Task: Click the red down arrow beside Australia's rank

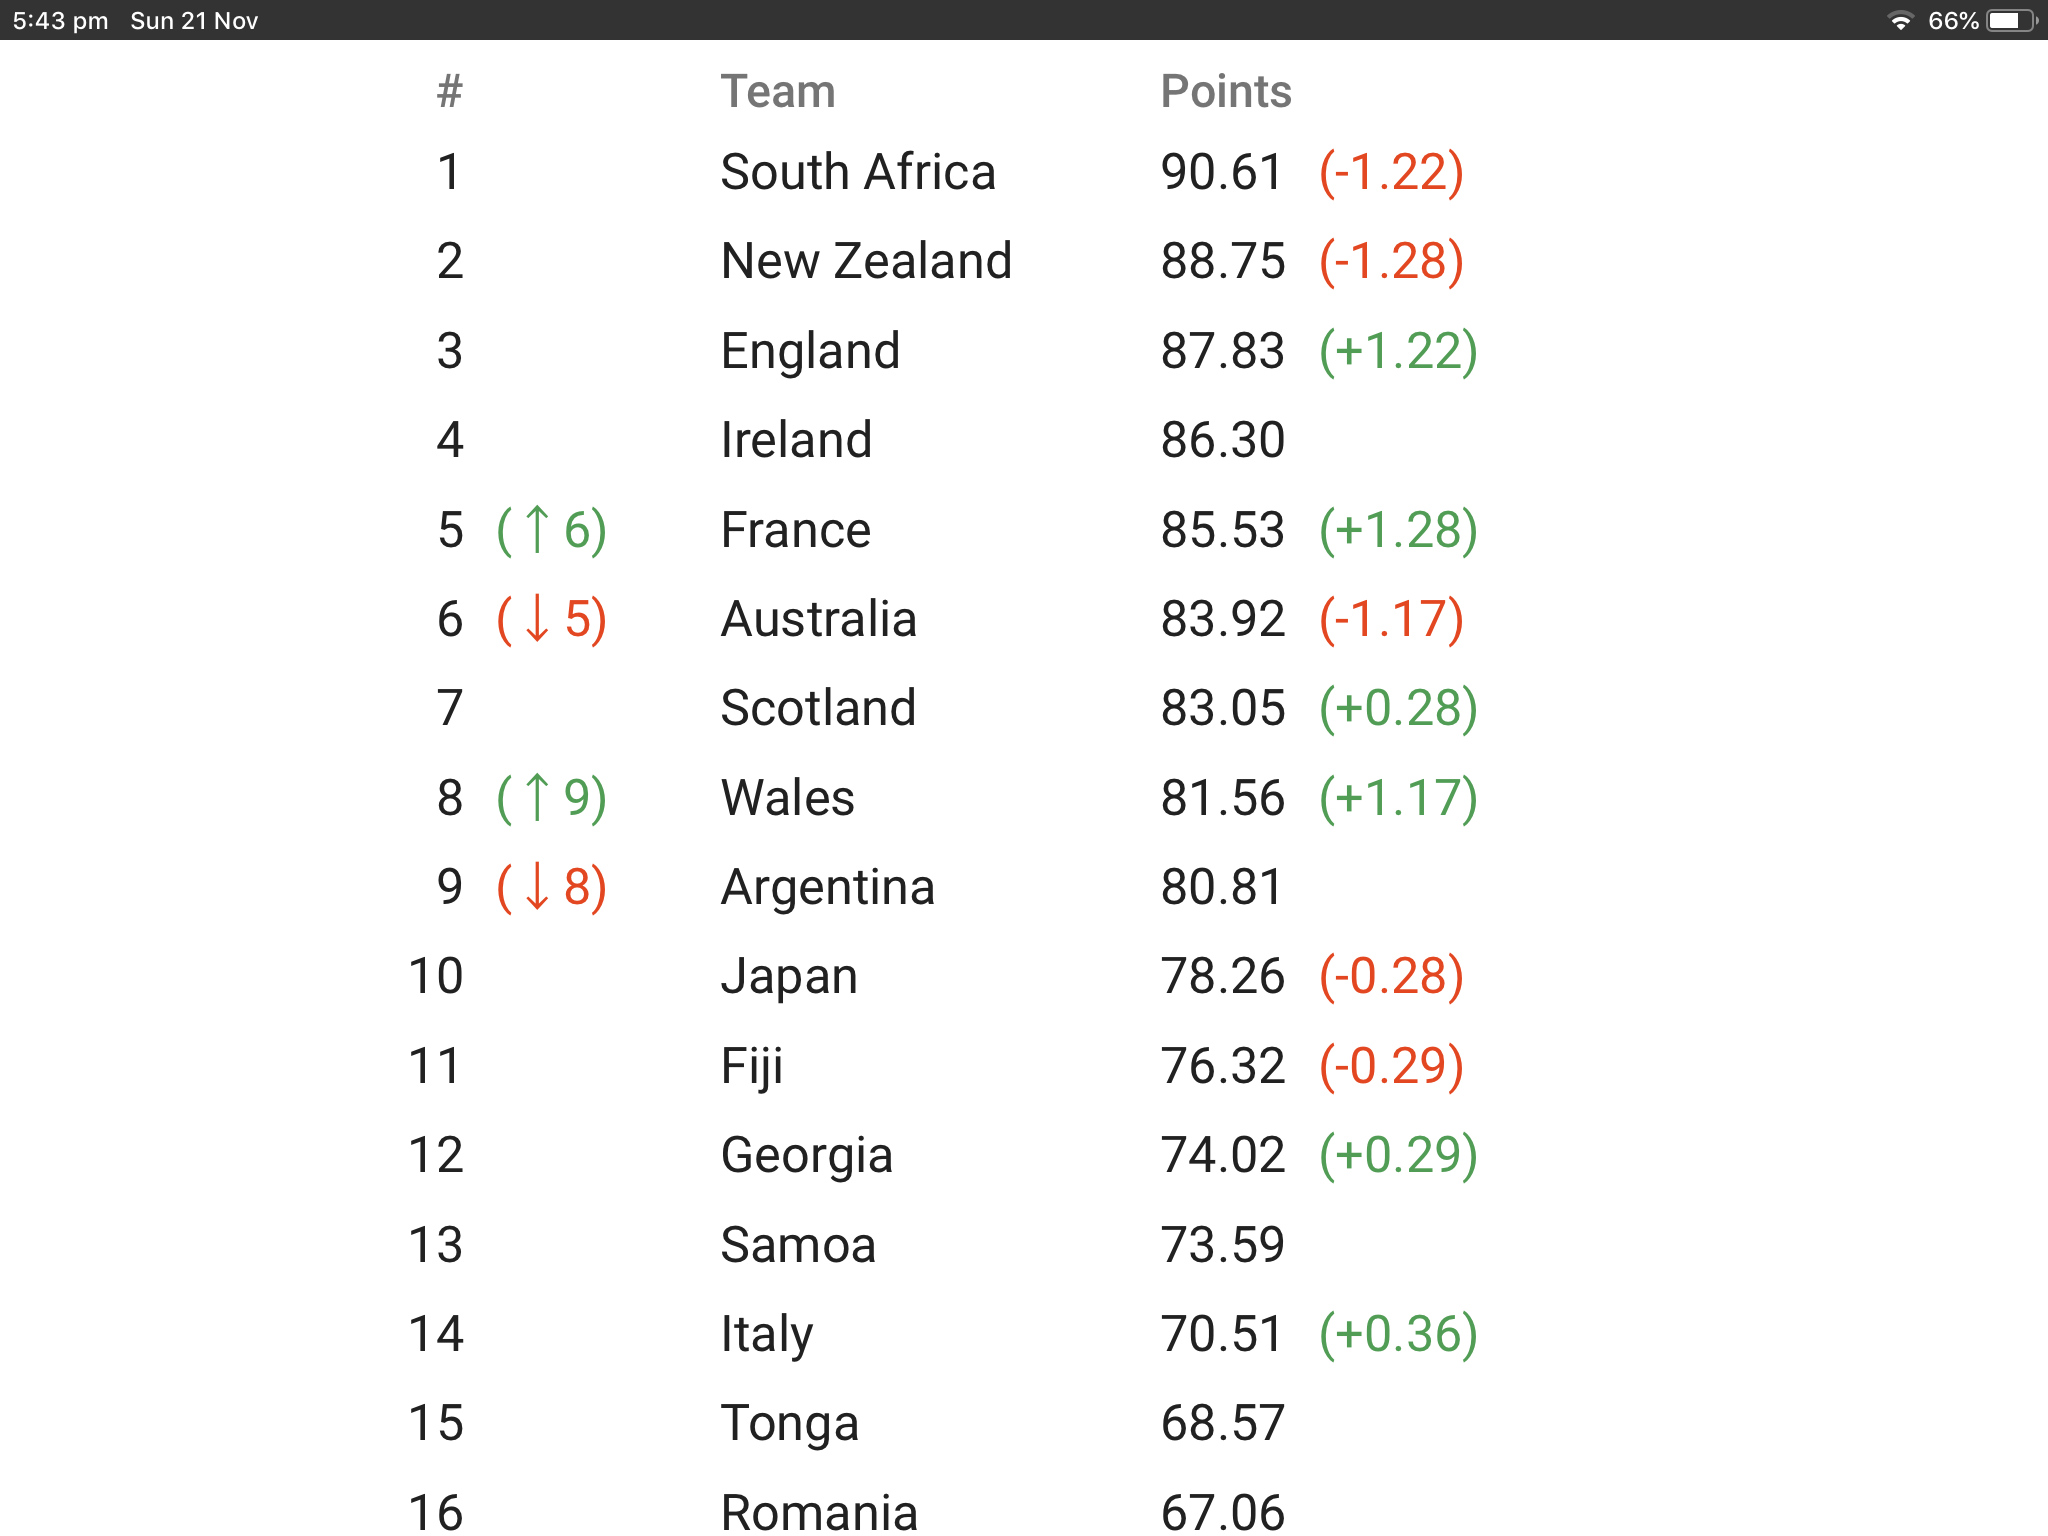Action: 537,618
